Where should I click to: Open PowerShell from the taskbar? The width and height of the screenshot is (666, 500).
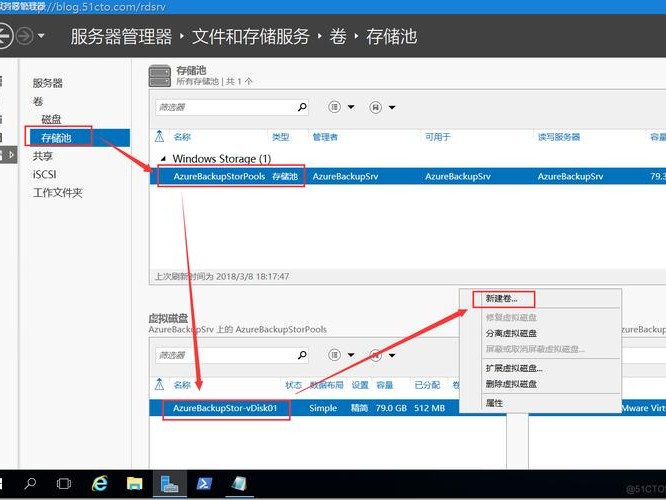[x=204, y=483]
